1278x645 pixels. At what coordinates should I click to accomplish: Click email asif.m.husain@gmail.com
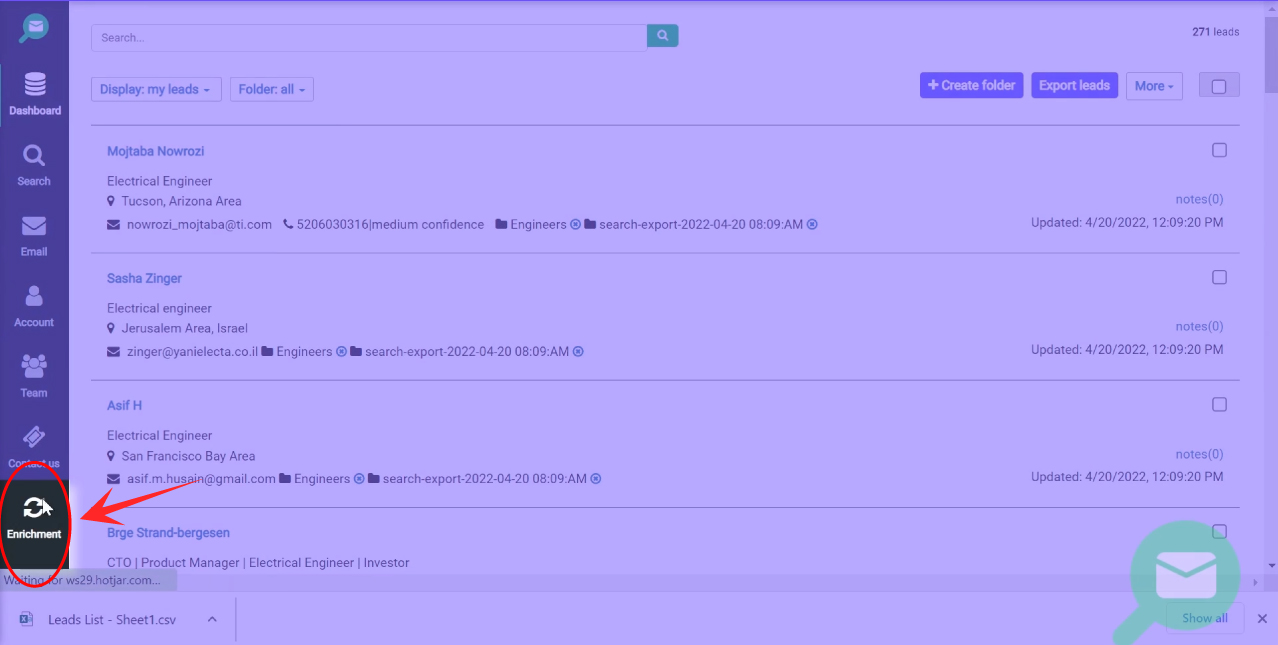pyautogui.click(x=201, y=479)
